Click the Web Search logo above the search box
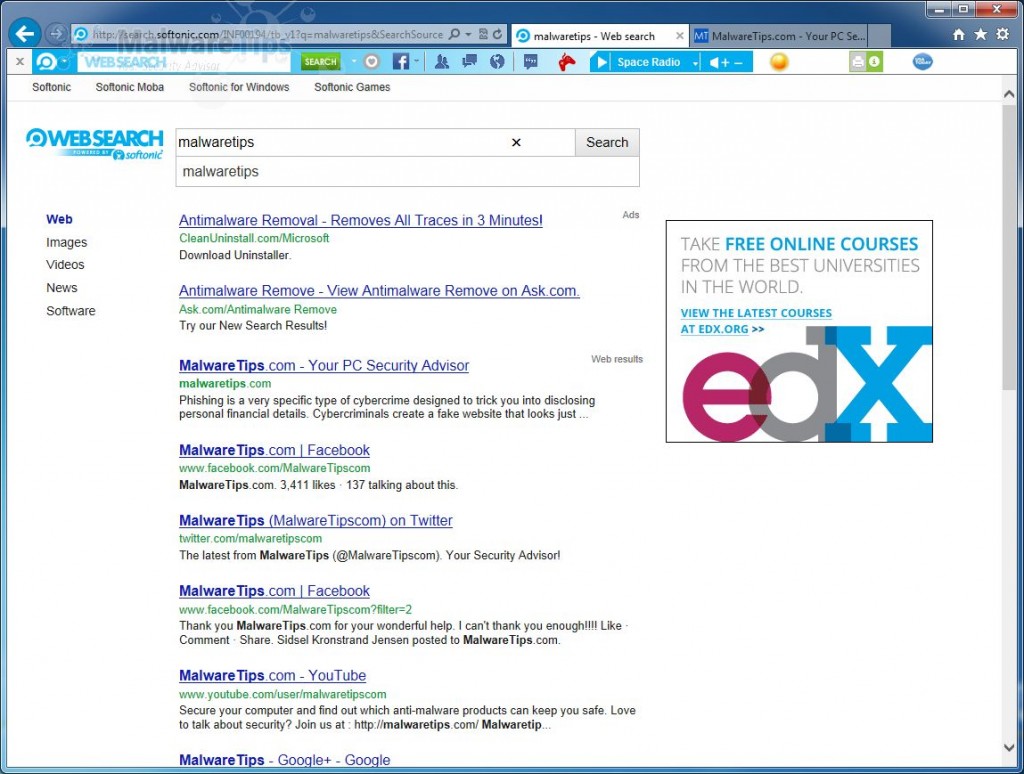 (94, 141)
